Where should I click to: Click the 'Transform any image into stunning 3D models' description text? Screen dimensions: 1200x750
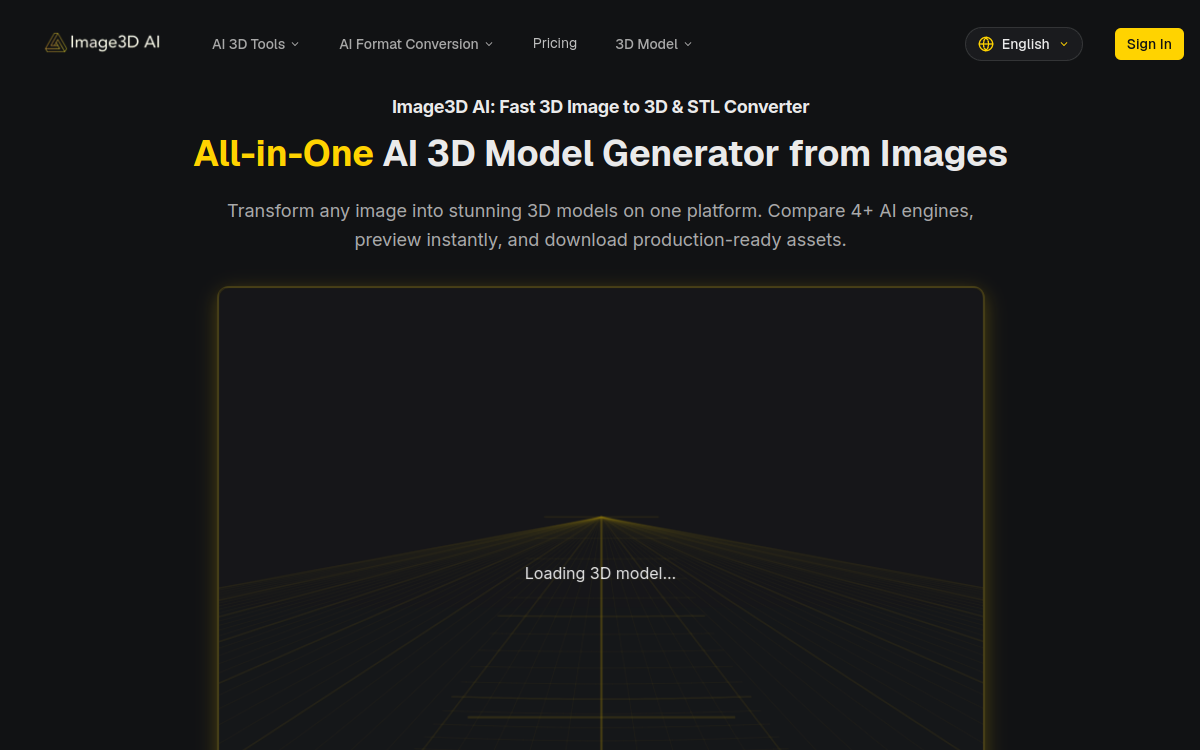point(601,226)
